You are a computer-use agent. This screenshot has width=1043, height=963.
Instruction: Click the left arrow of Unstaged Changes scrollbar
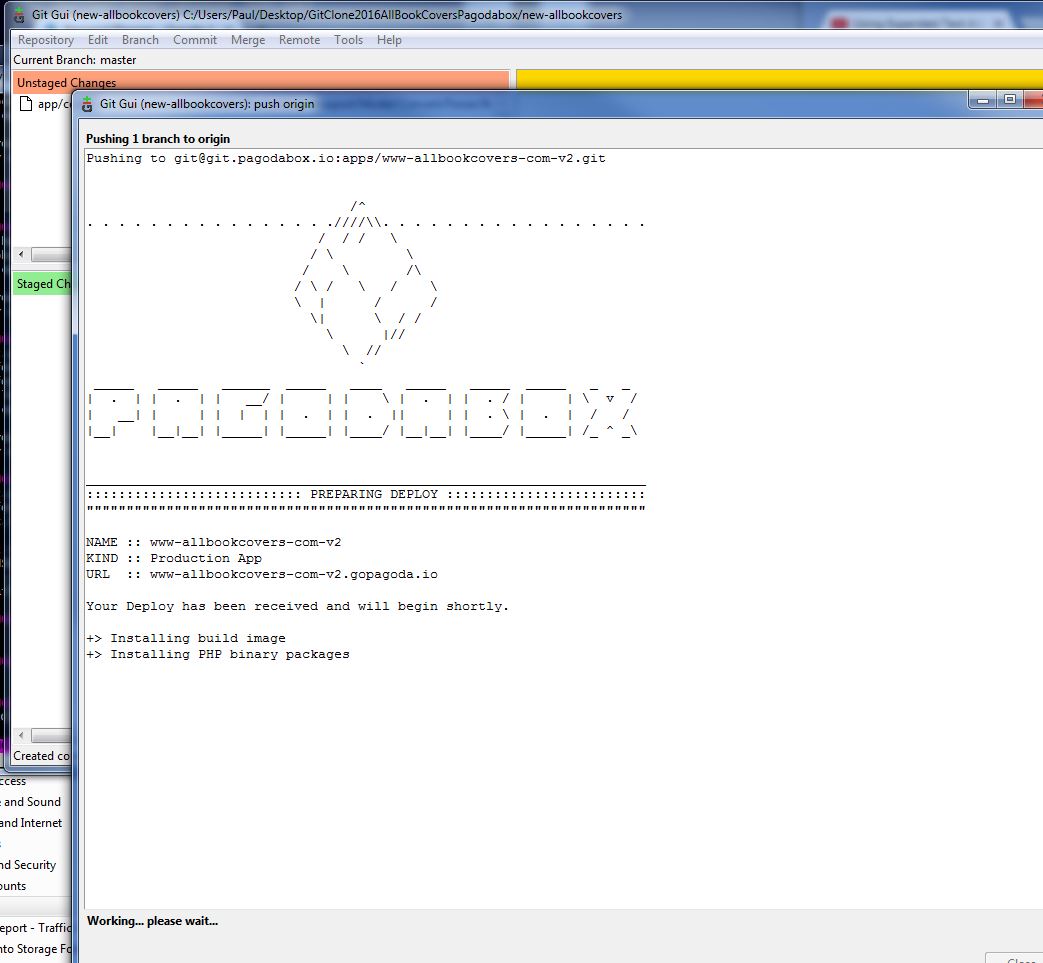pyautogui.click(x=21, y=254)
